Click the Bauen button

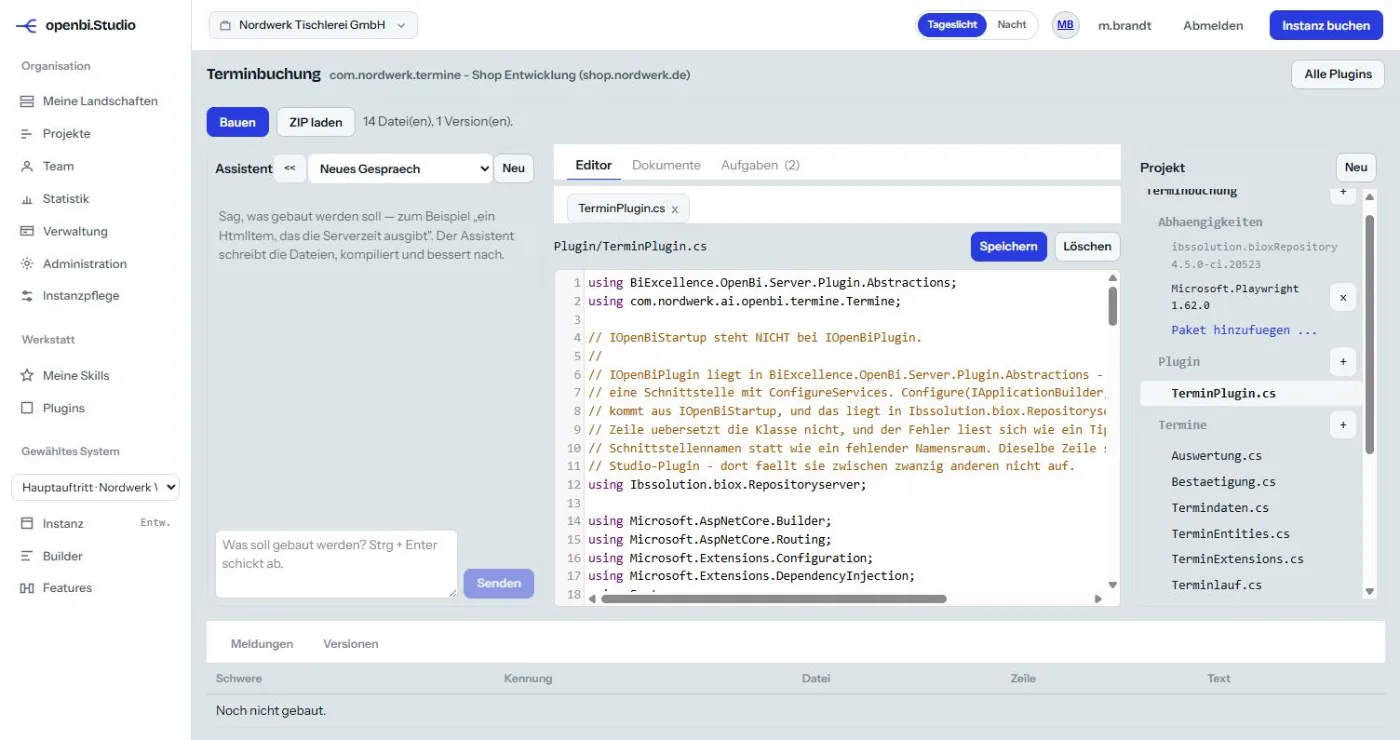(x=238, y=122)
